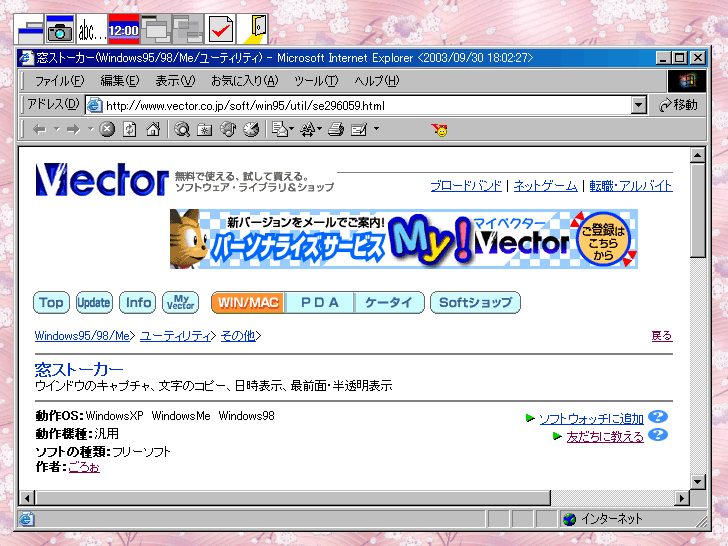Image resolution: width=728 pixels, height=546 pixels.
Task: Expand the text size dropdown arrow
Action: [x=319, y=129]
